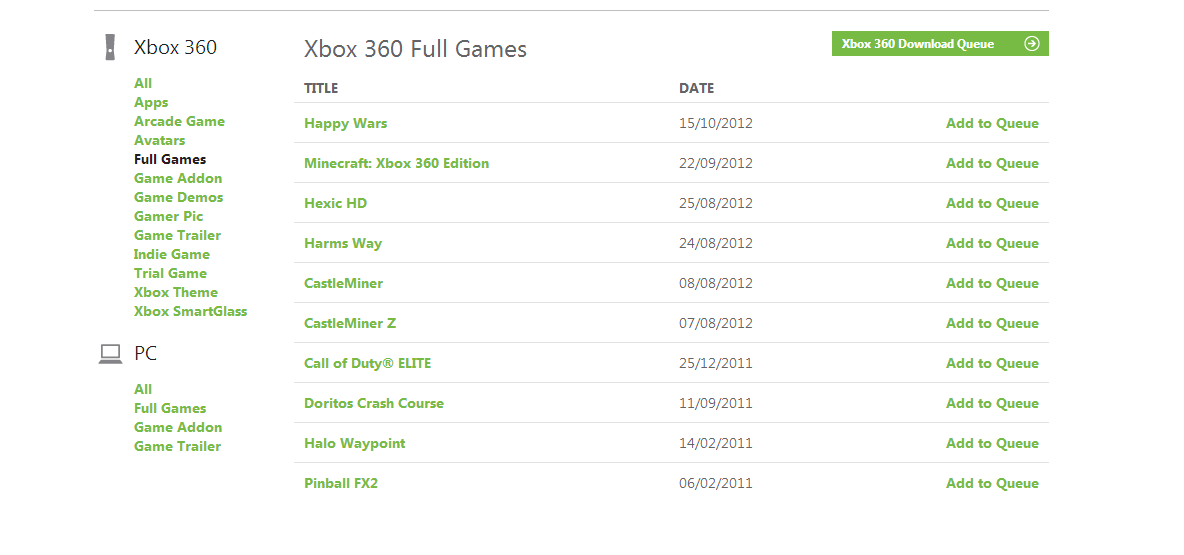This screenshot has width=1184, height=555.
Task: Click the date 25/08/2012
Action: coord(716,203)
